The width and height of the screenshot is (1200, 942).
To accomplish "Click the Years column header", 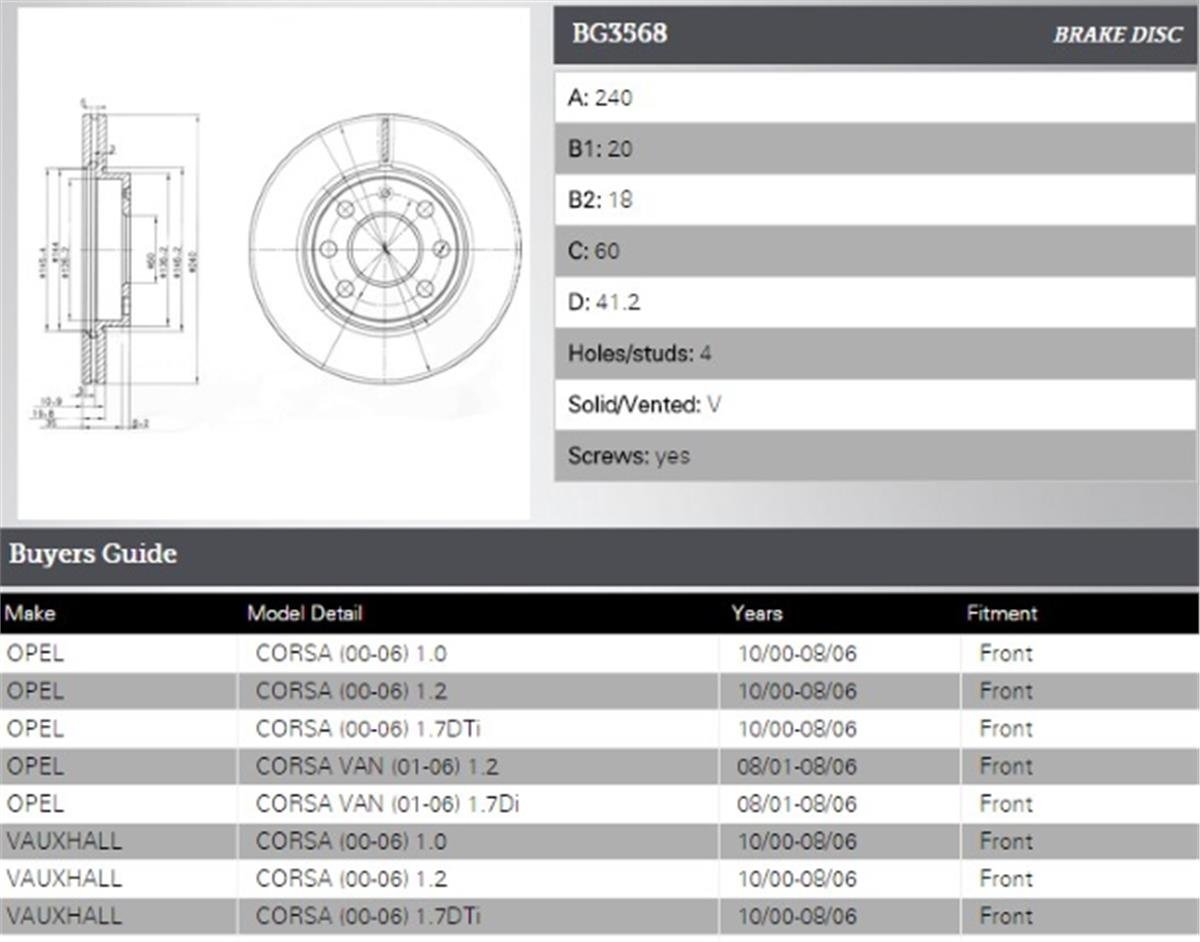I will pos(757,613).
